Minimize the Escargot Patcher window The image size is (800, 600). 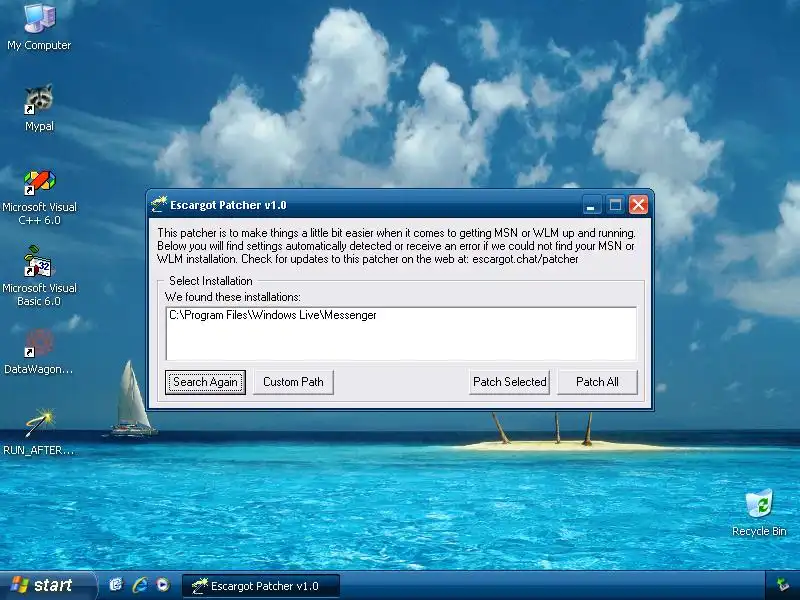591,205
